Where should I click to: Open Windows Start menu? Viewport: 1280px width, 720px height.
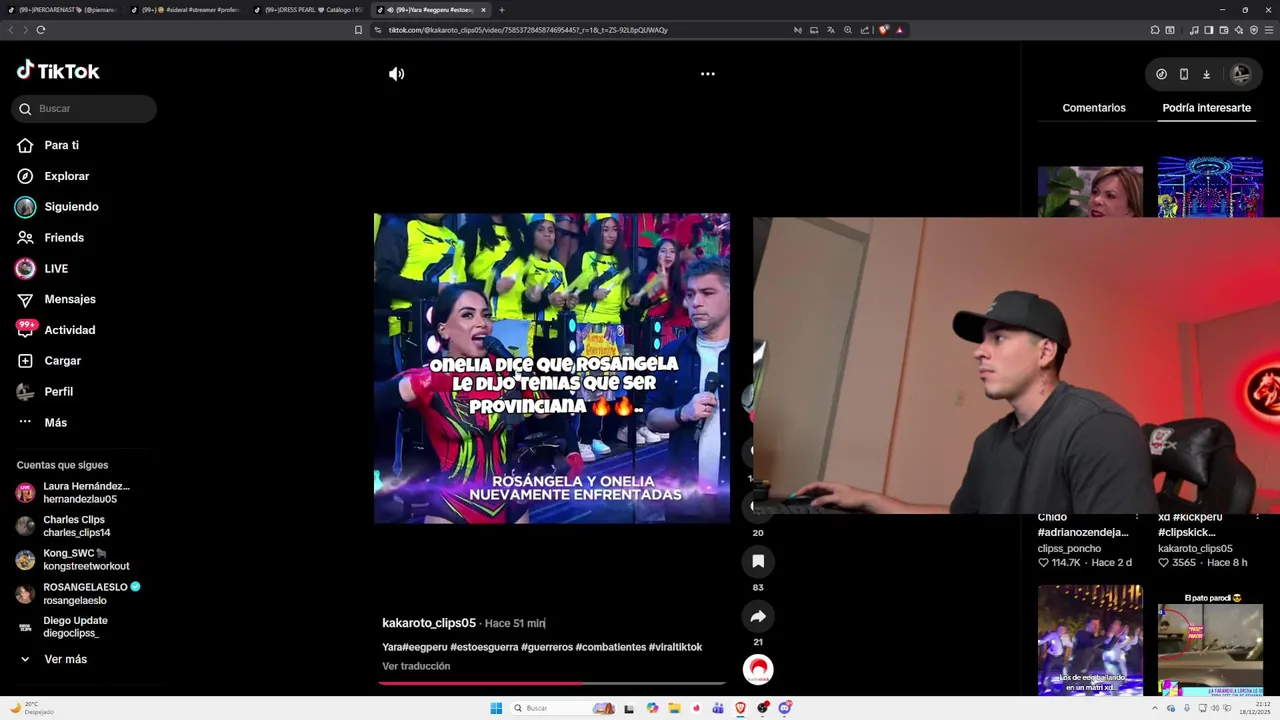click(496, 708)
